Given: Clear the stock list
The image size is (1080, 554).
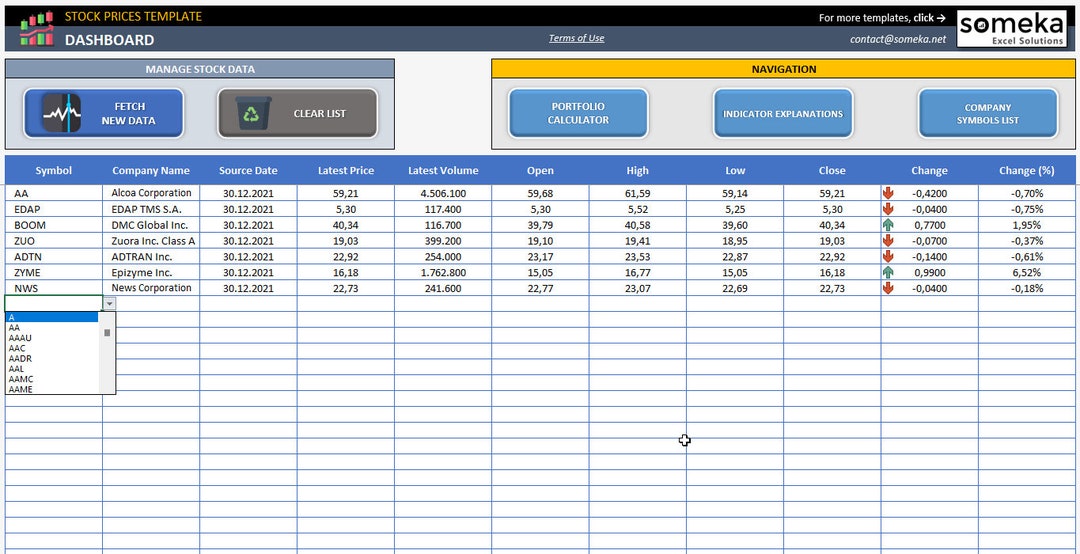Looking at the screenshot, I should click(x=298, y=113).
